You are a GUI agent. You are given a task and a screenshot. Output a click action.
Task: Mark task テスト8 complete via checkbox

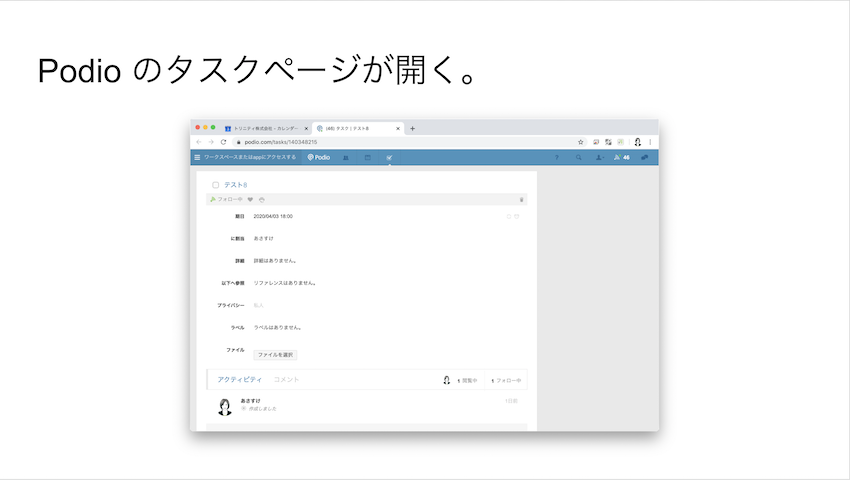(215, 185)
